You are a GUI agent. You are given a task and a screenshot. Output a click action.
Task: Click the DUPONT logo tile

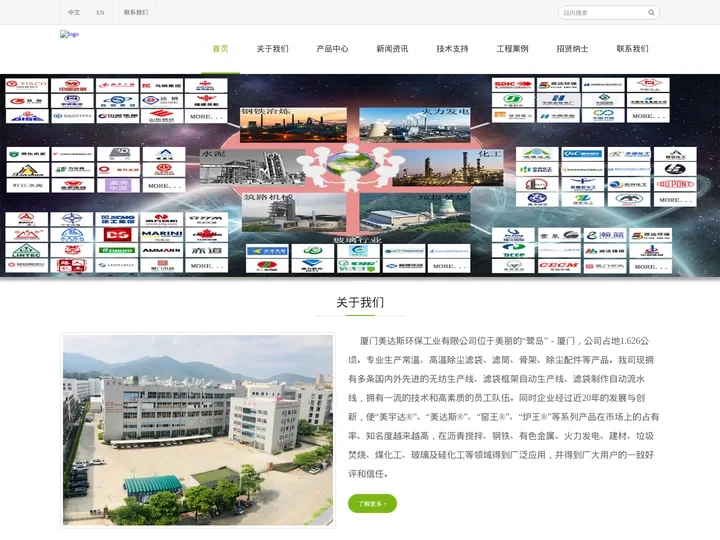click(x=675, y=184)
